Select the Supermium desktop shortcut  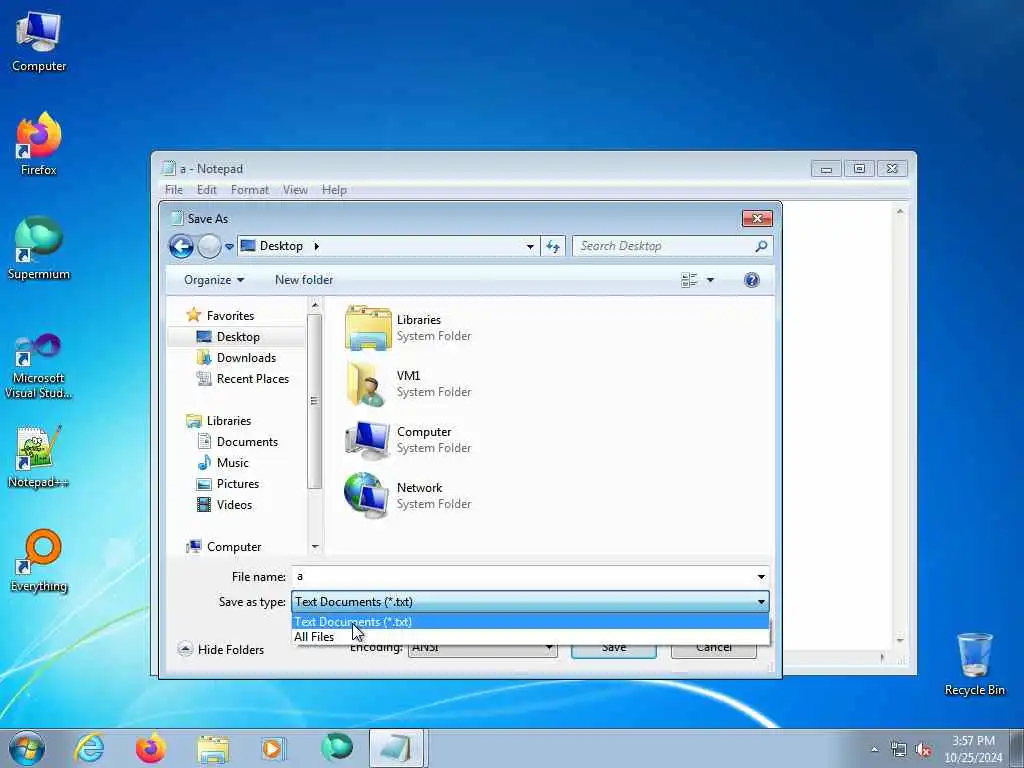(39, 248)
